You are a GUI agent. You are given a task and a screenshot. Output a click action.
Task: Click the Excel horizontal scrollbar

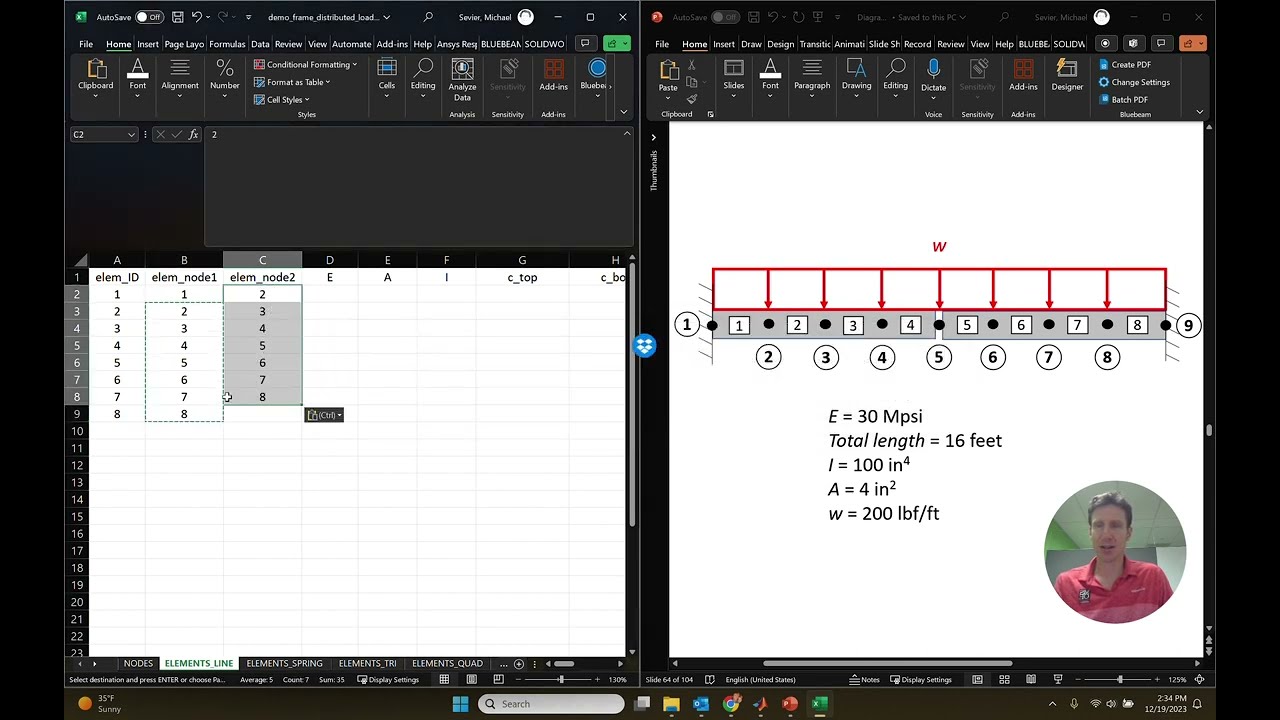click(564, 663)
